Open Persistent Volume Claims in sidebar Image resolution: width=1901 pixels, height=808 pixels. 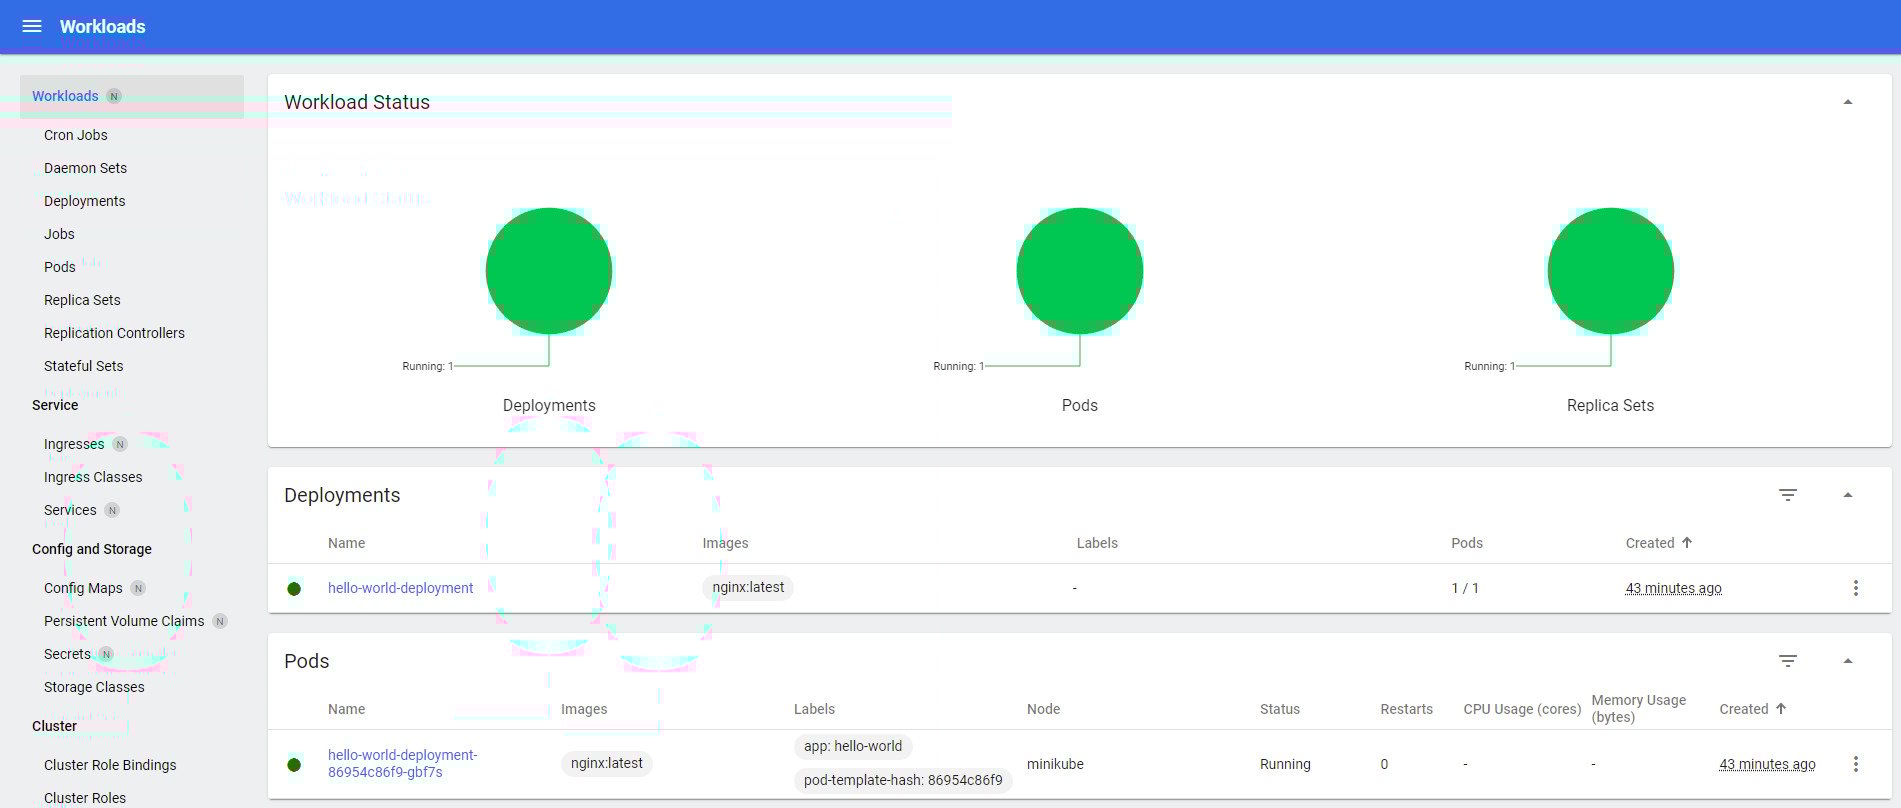pyautogui.click(x=124, y=621)
